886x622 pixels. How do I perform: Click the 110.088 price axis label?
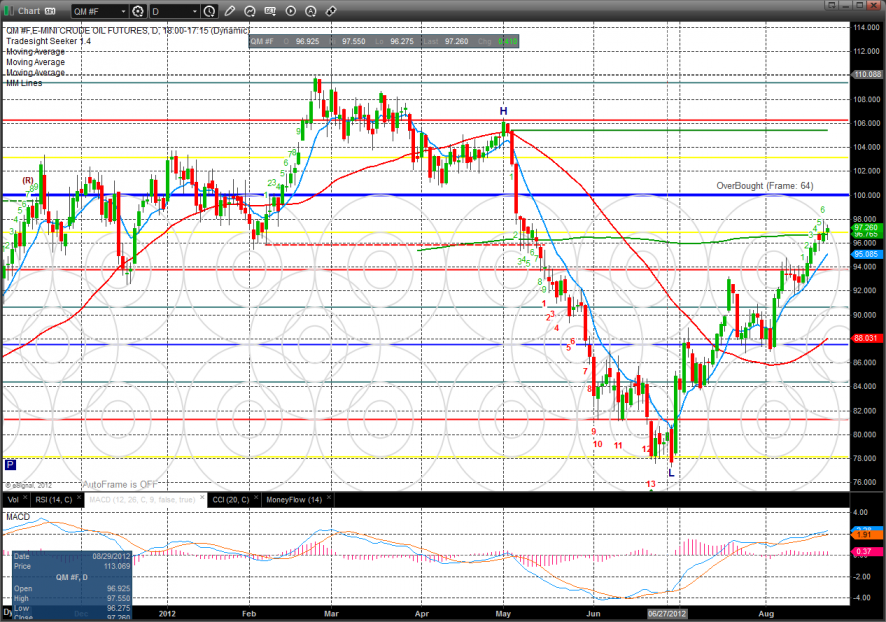(867, 74)
